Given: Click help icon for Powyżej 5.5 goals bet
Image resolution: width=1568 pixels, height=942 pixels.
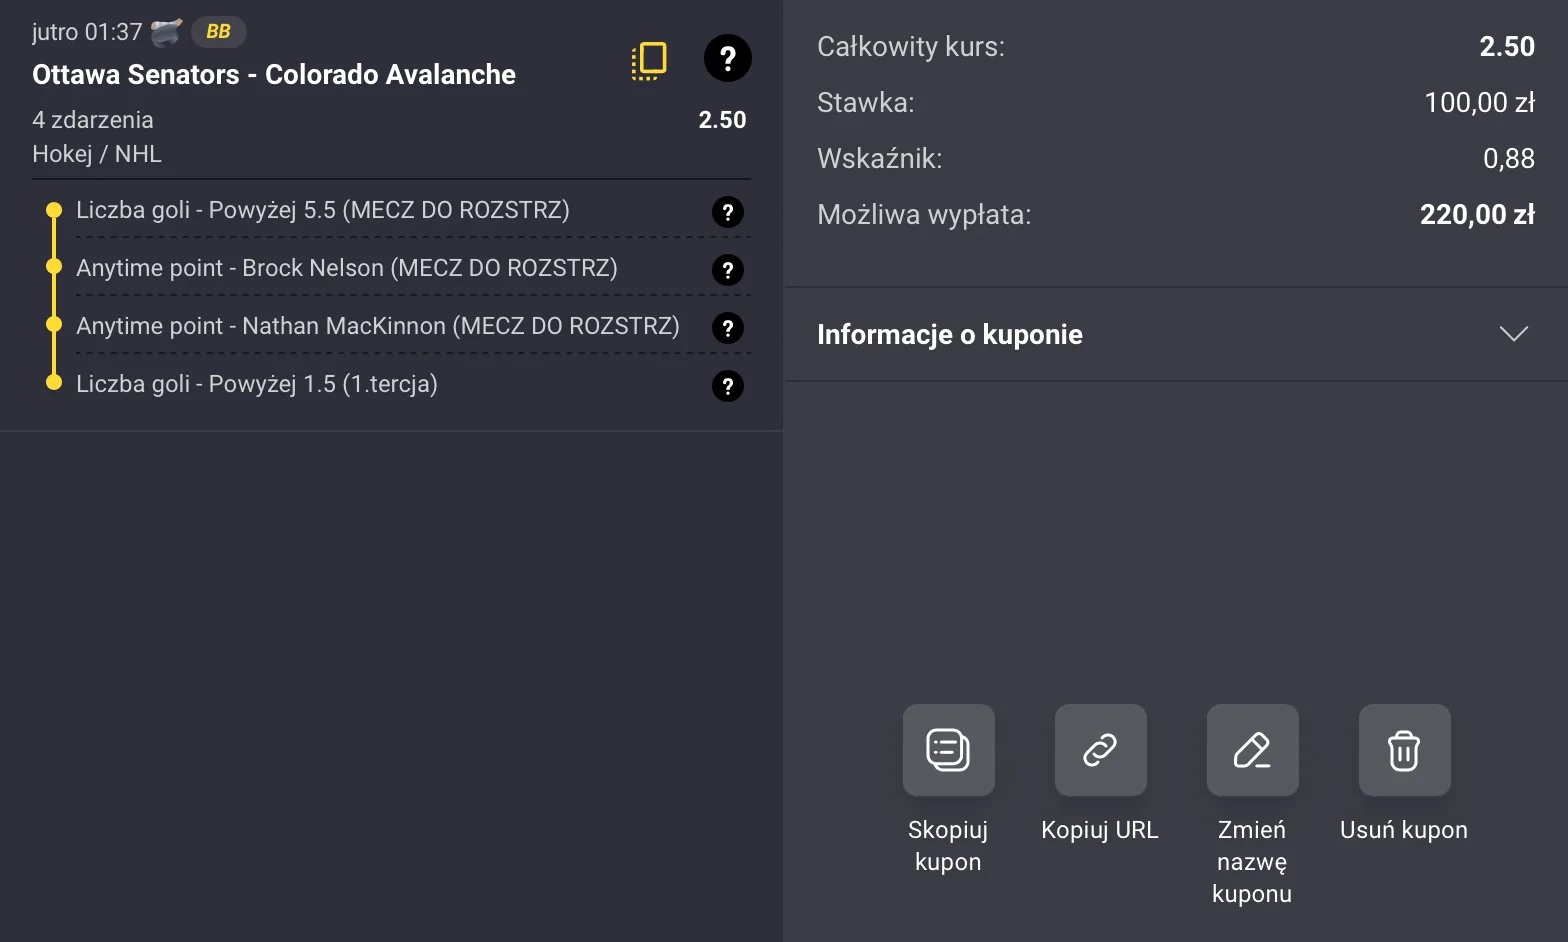Looking at the screenshot, I should click(x=727, y=212).
